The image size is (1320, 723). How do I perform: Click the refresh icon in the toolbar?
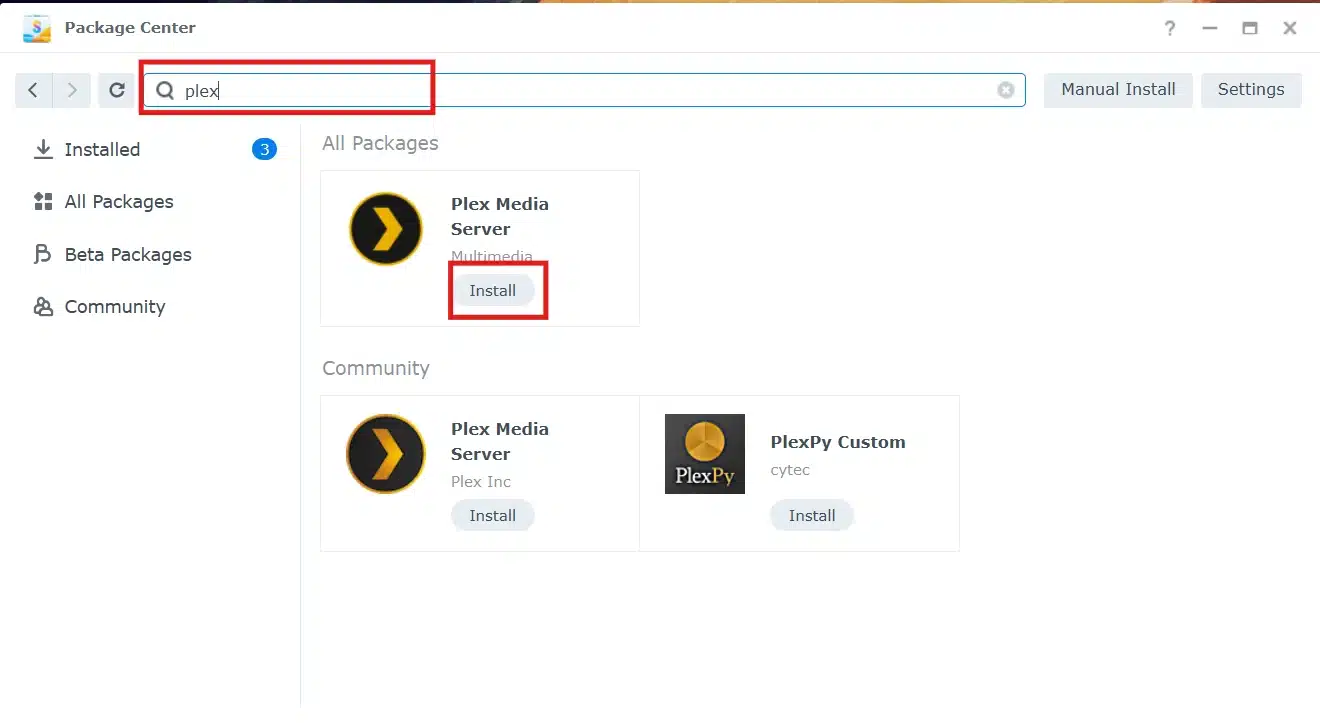(x=116, y=89)
